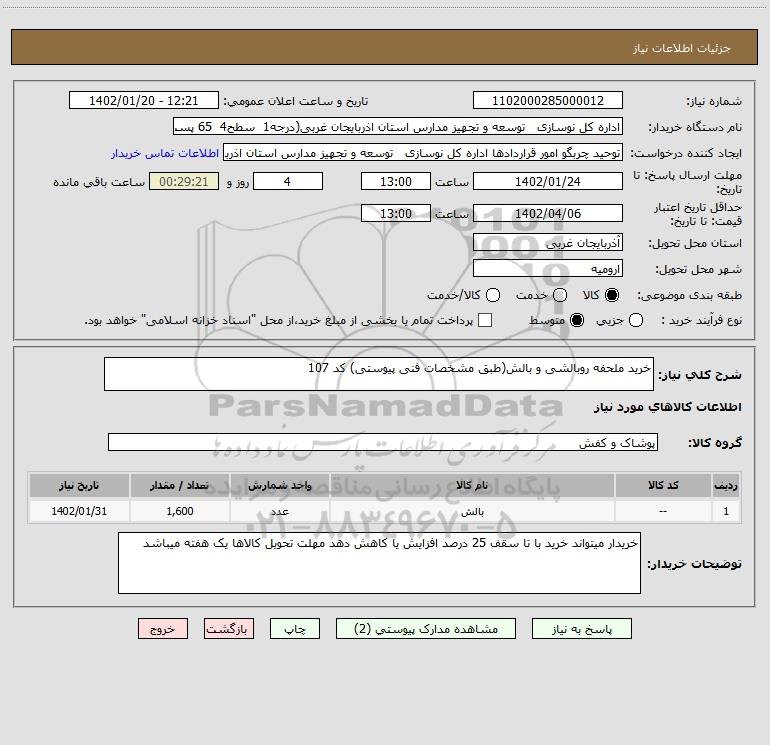770x745 pixels.
Task: Open the اطلاعات تماس خریدار link
Action: [x=165, y=153]
